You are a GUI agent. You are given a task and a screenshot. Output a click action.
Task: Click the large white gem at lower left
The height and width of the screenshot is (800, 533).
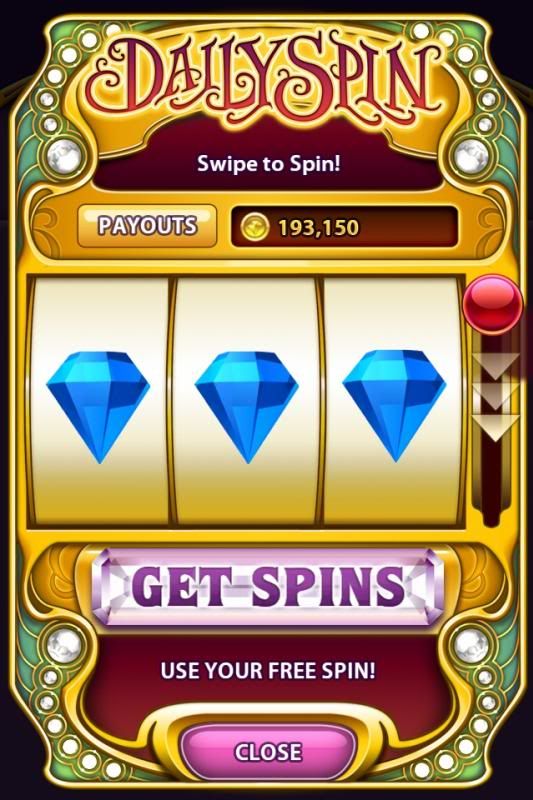click(64, 644)
